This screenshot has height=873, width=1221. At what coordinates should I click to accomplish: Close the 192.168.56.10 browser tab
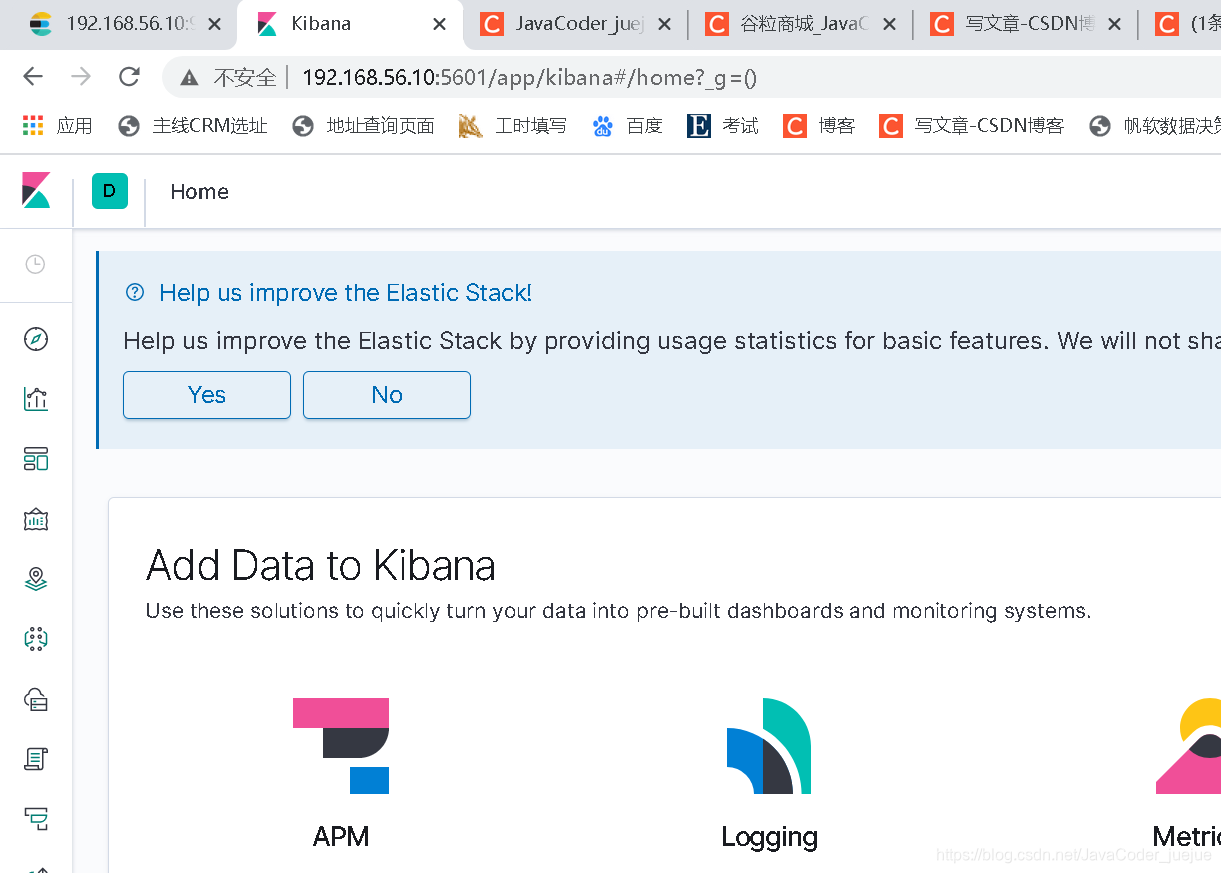tap(214, 24)
